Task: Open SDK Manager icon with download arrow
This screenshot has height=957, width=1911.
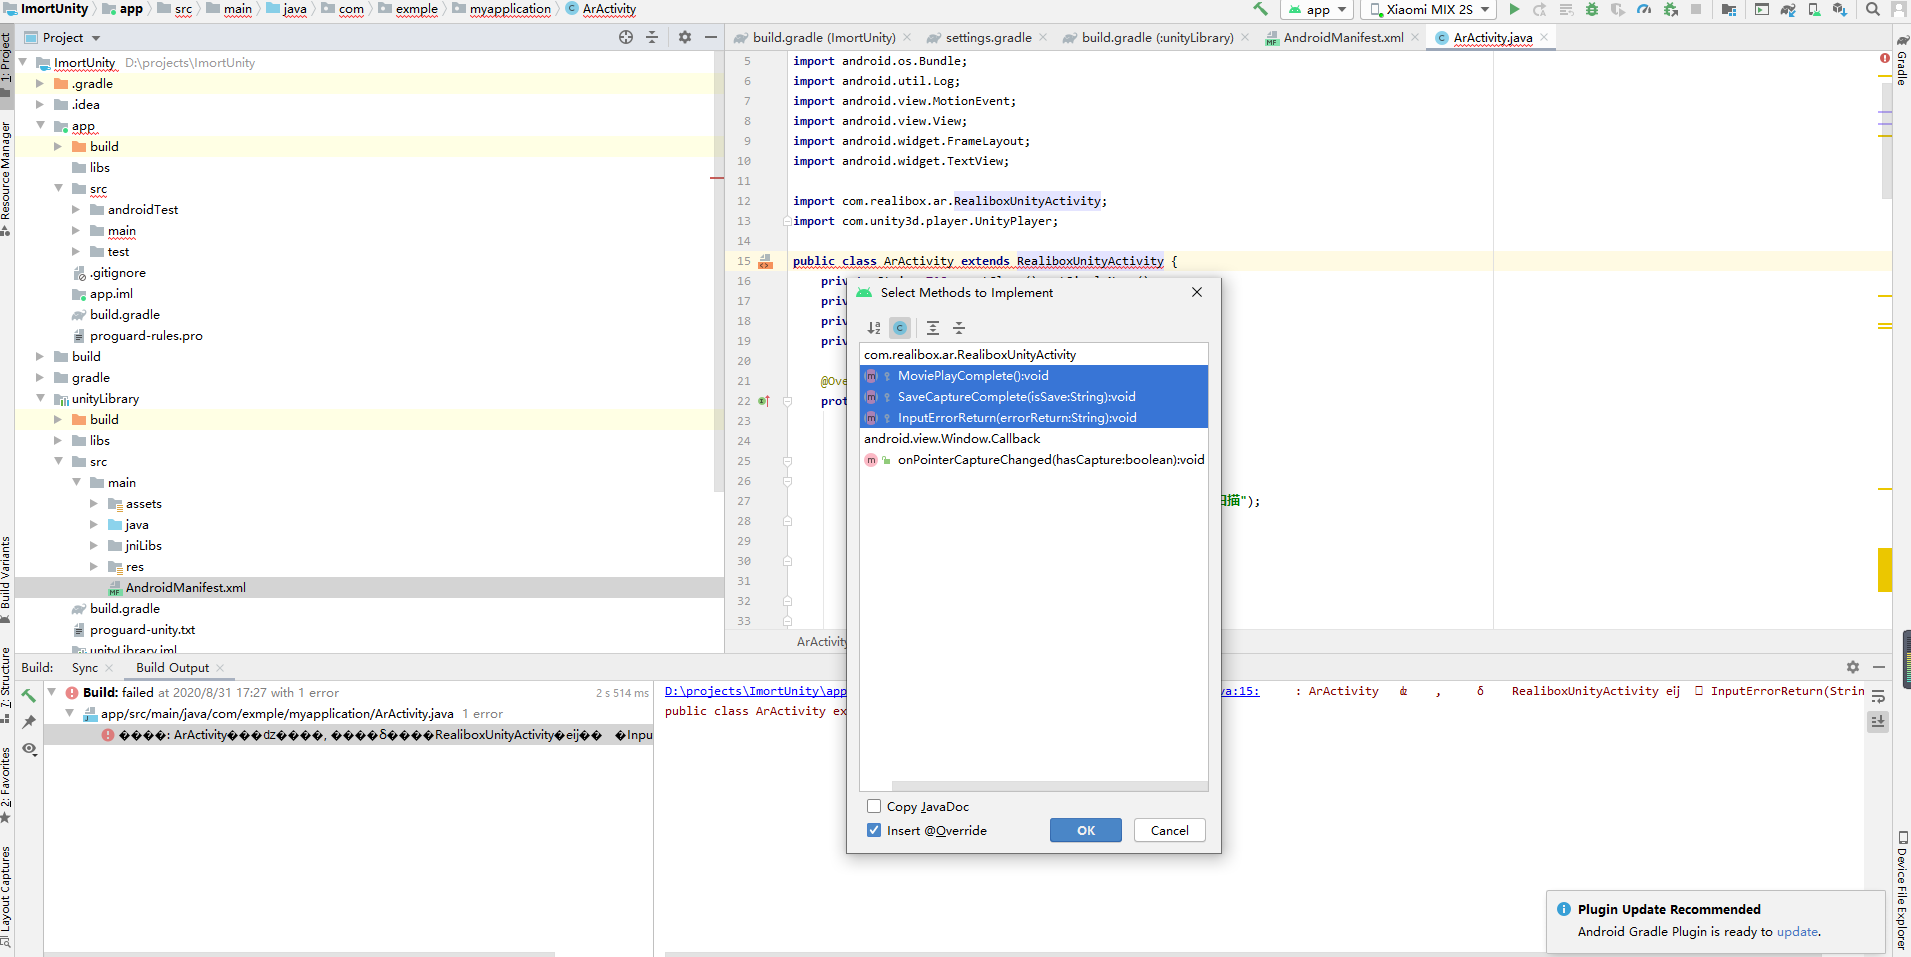Action: (x=1839, y=9)
